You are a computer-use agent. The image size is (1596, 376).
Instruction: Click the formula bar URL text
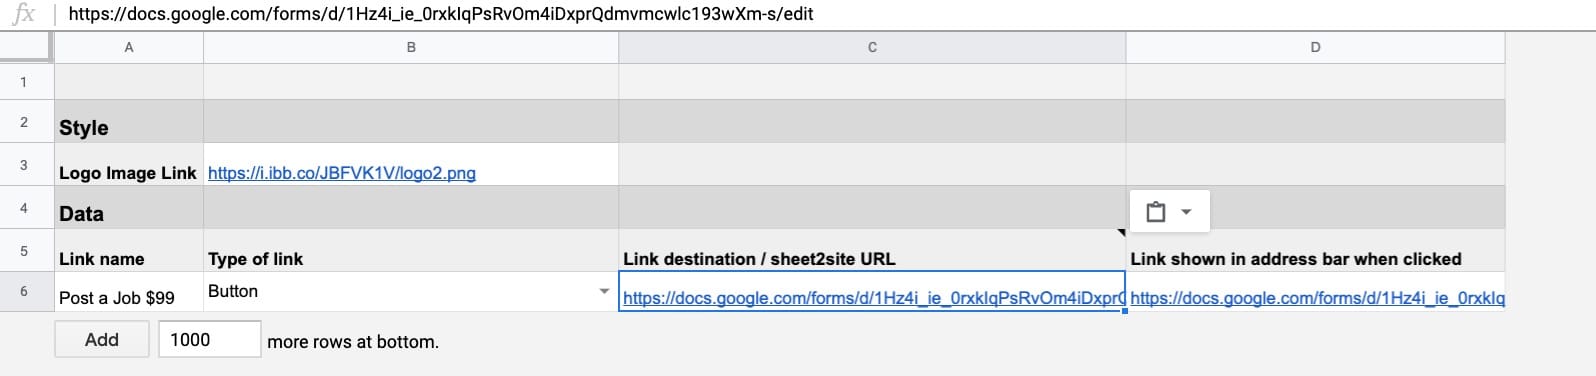coord(441,14)
